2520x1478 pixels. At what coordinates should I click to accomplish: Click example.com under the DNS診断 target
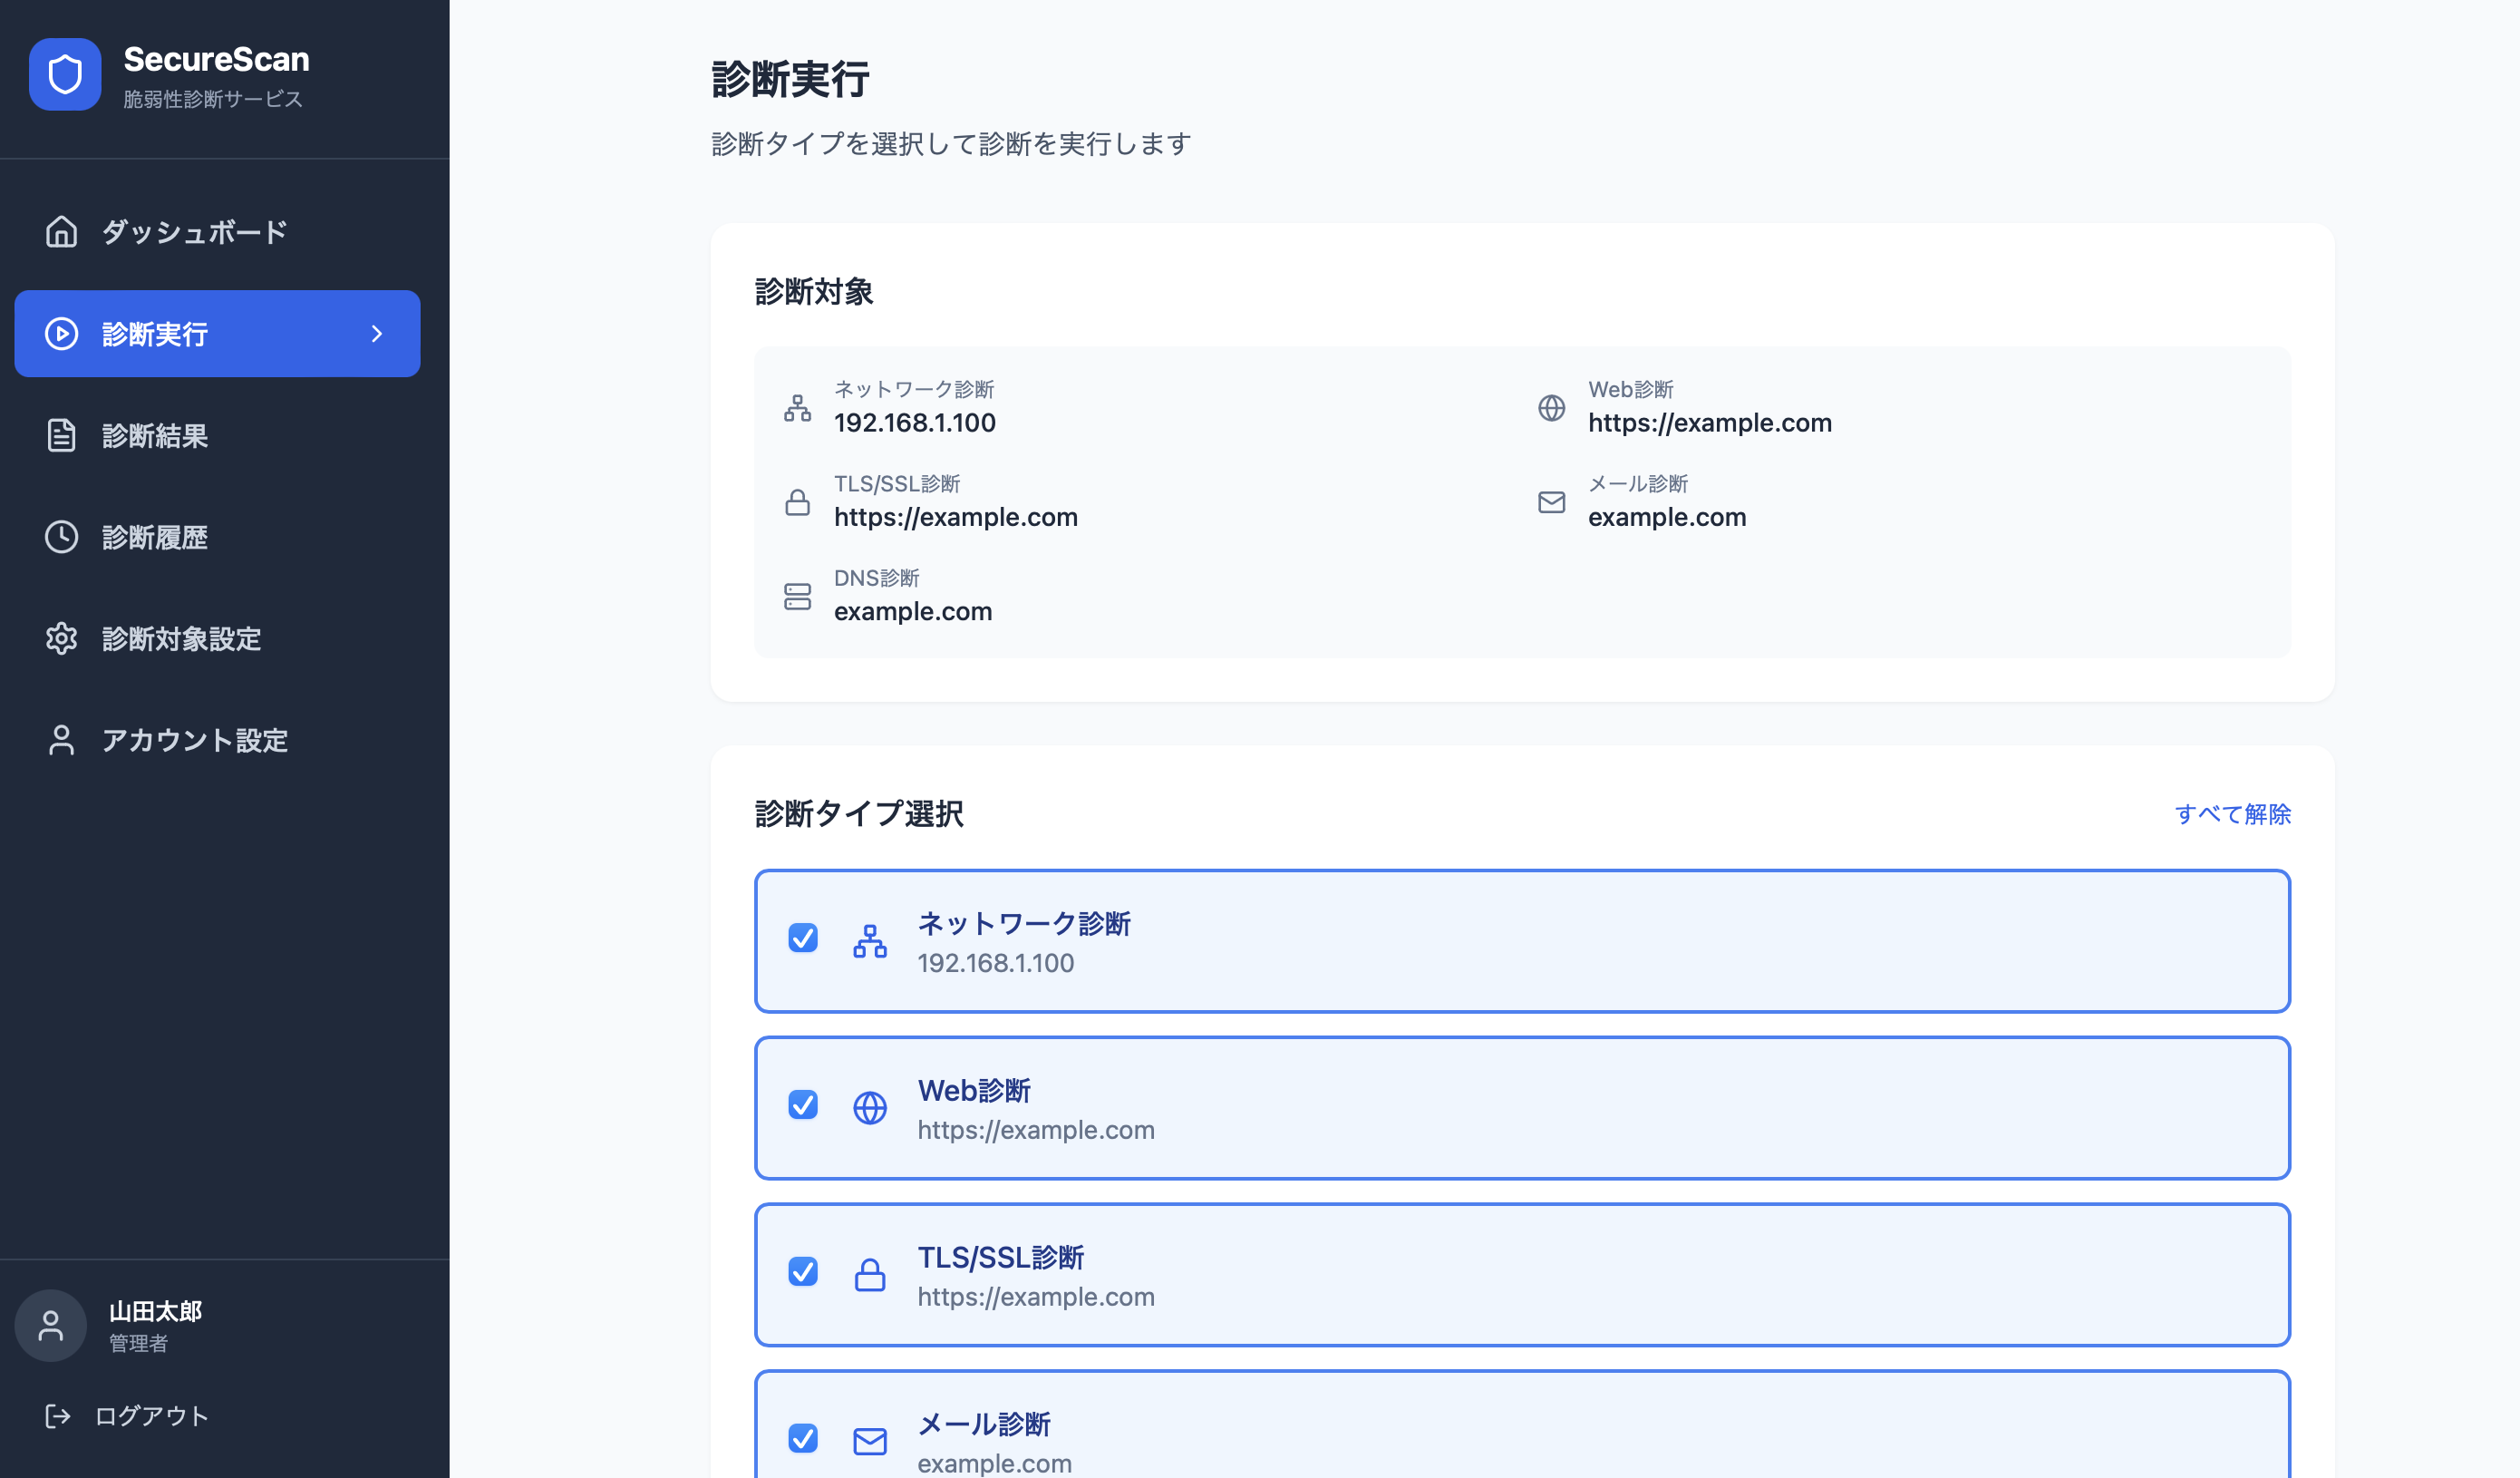913,611
